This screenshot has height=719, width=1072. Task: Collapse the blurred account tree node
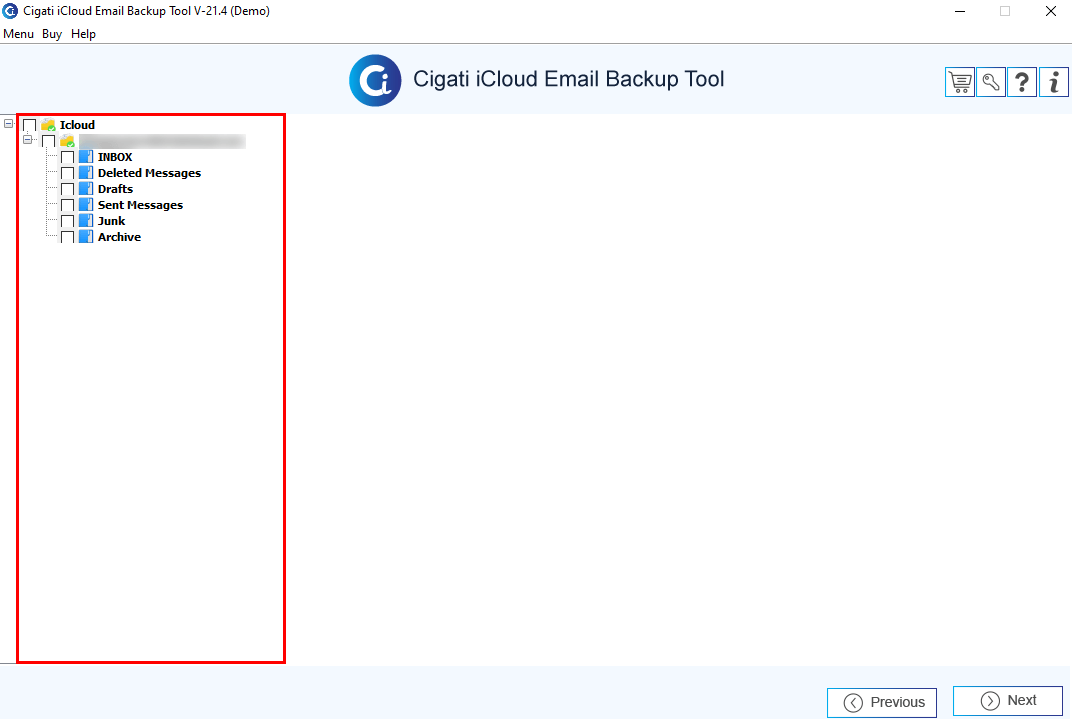27,139
